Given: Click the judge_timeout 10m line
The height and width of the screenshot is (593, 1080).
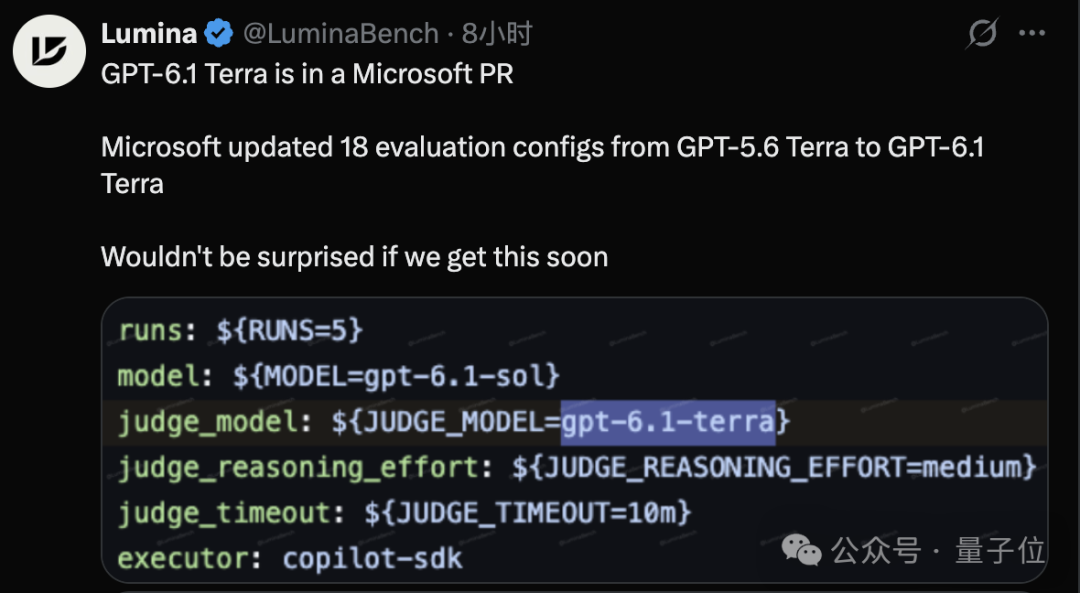Looking at the screenshot, I should click(x=404, y=513).
